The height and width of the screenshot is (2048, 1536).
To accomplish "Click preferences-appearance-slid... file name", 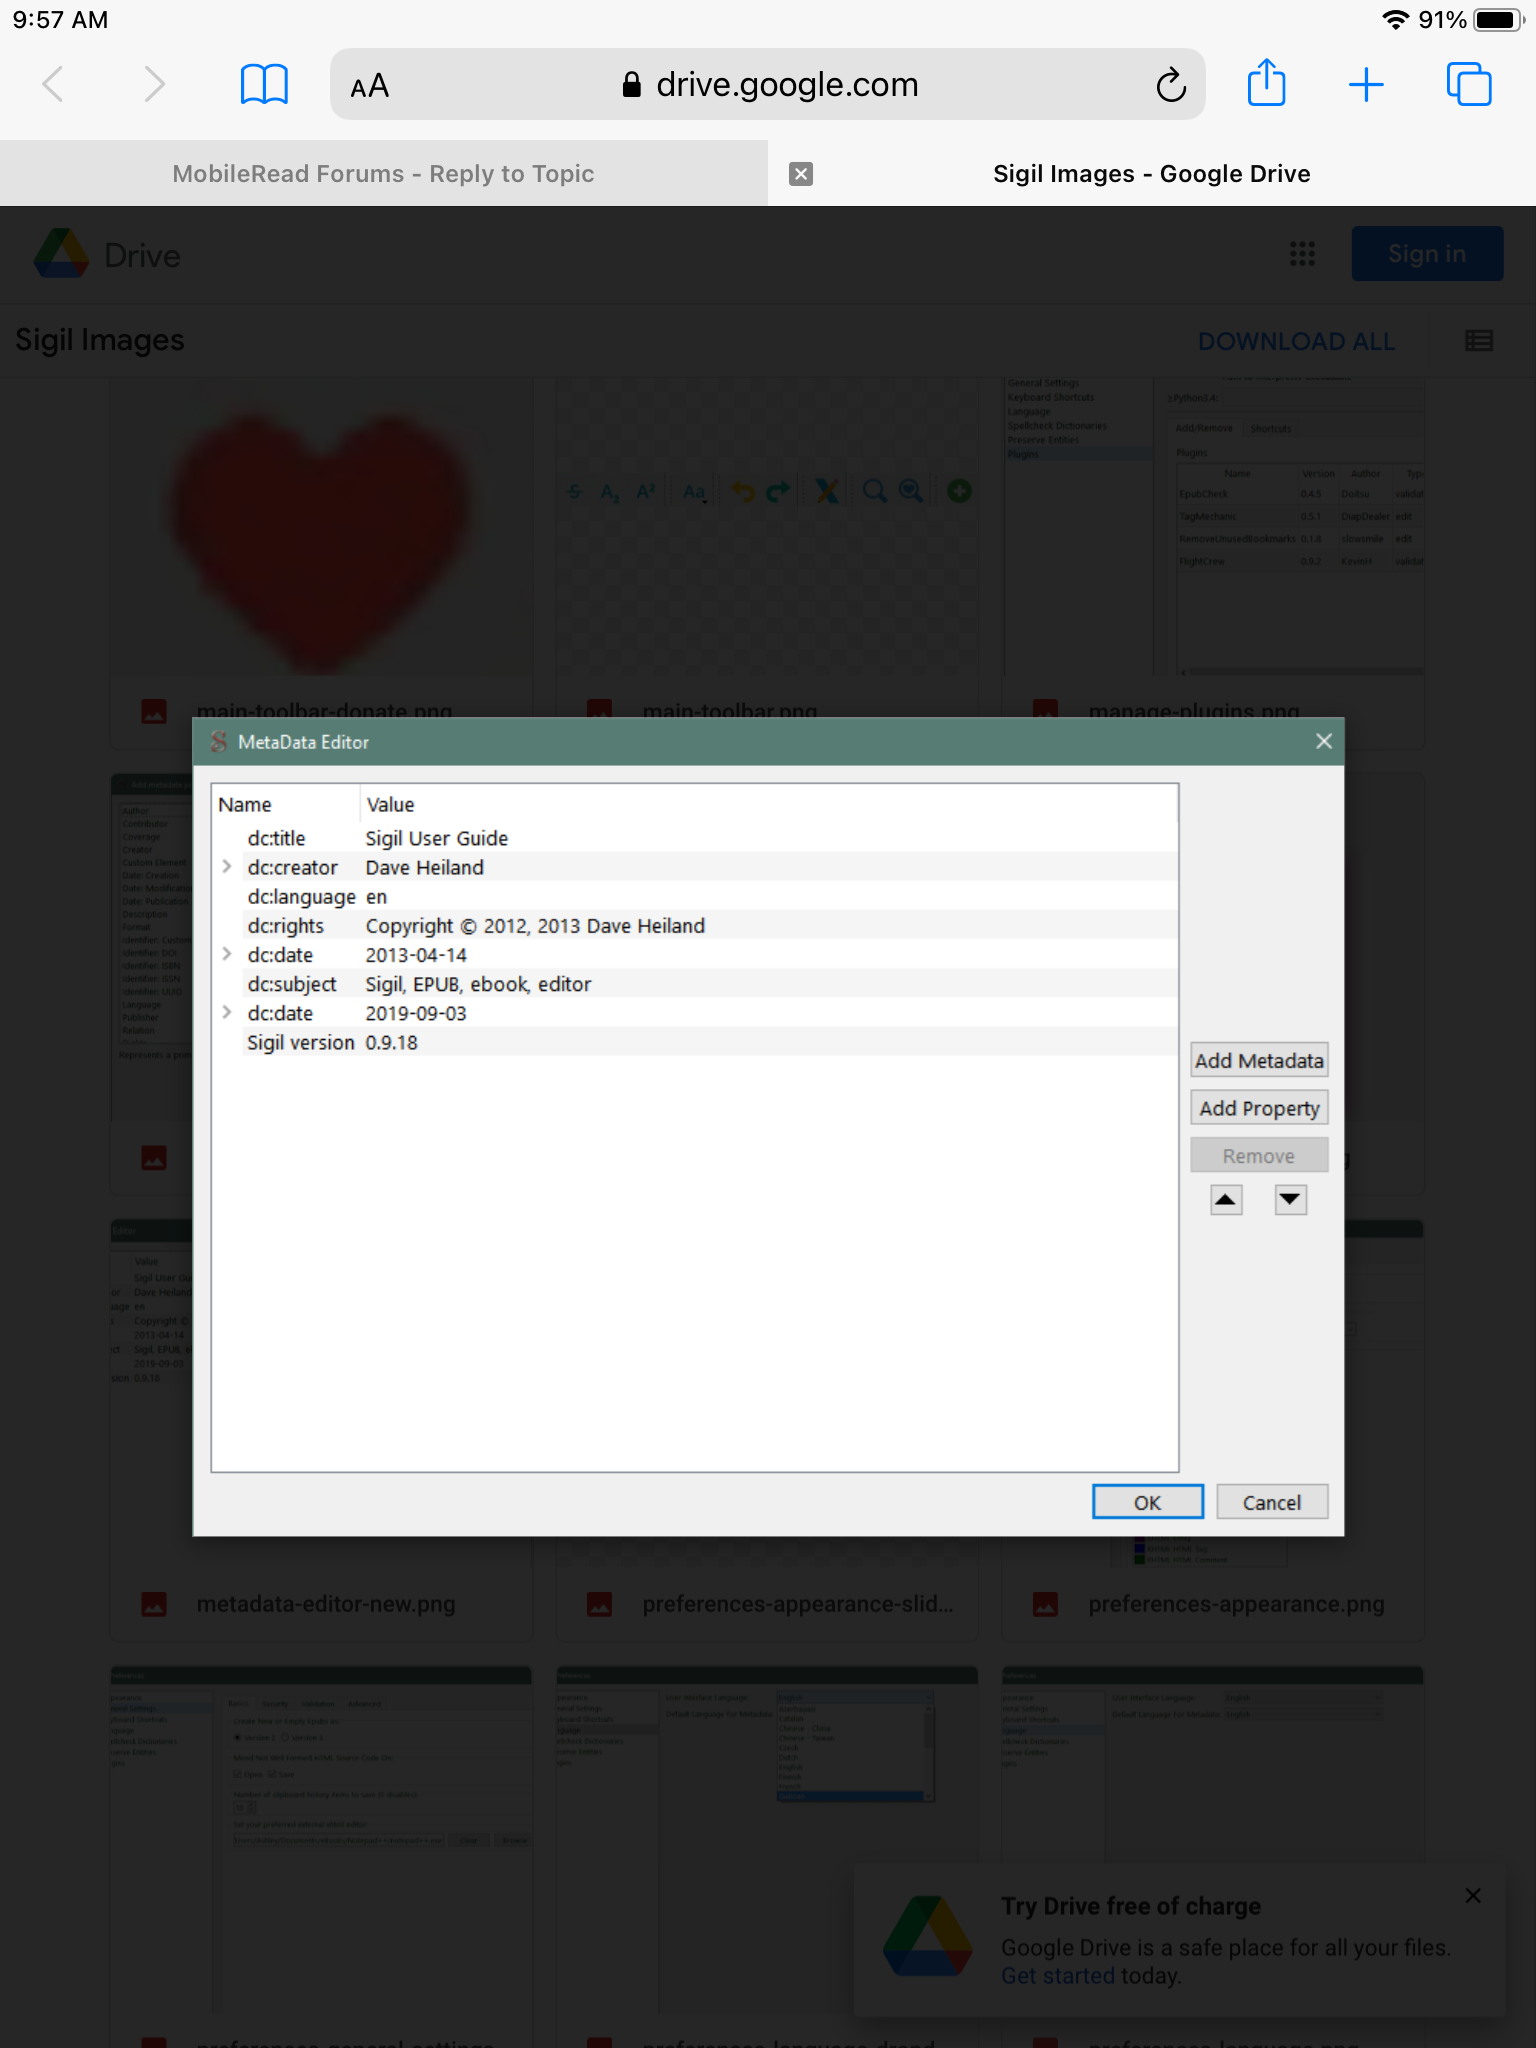I will click(798, 1604).
